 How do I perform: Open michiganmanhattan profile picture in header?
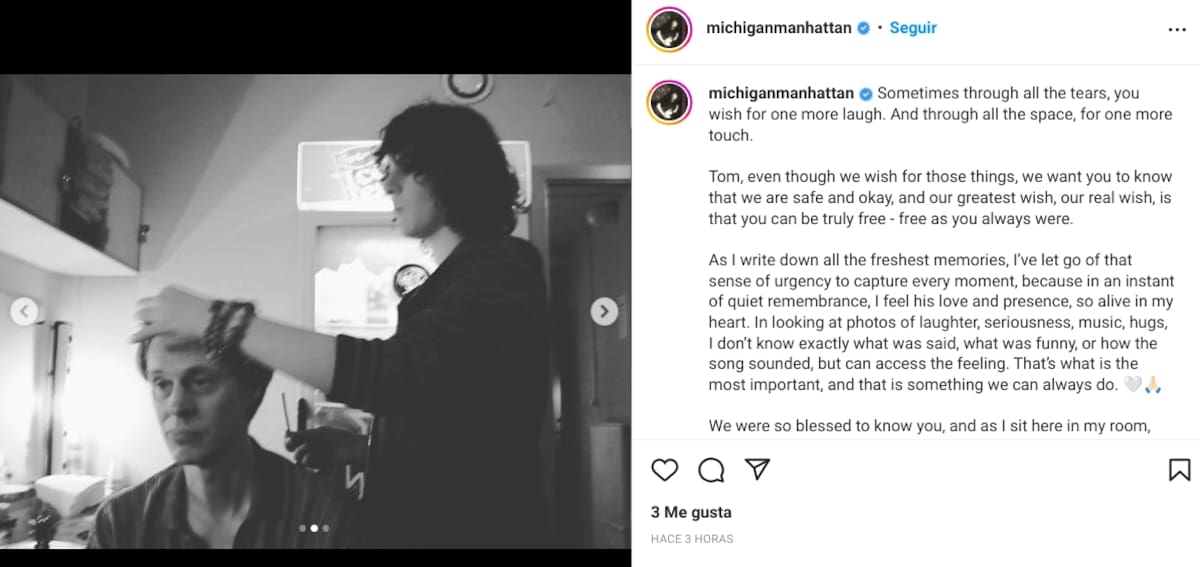[669, 30]
